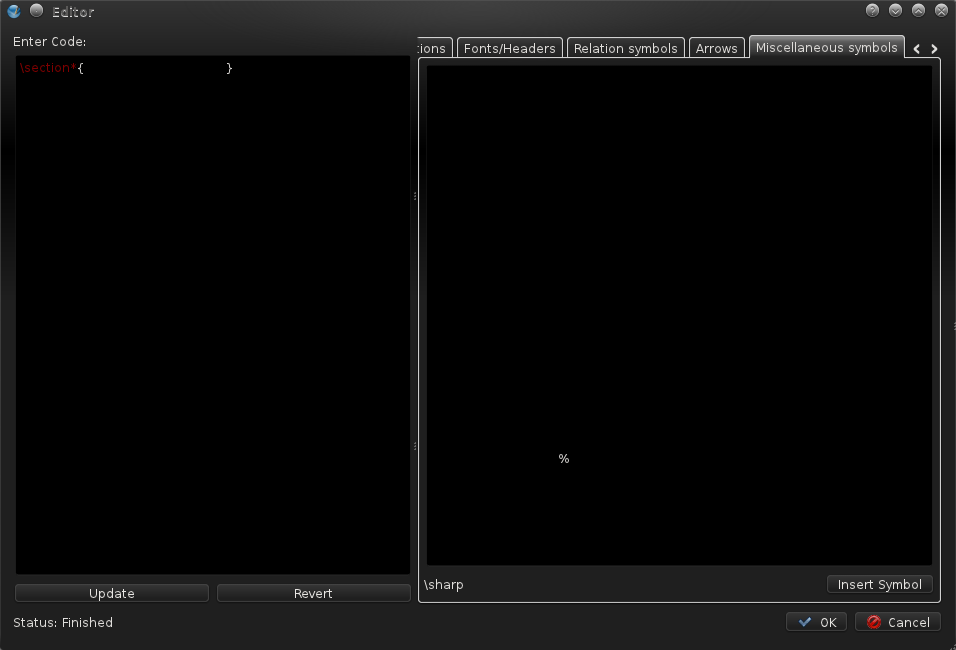
Task: Open the help question mark in the title bar
Action: [x=872, y=11]
